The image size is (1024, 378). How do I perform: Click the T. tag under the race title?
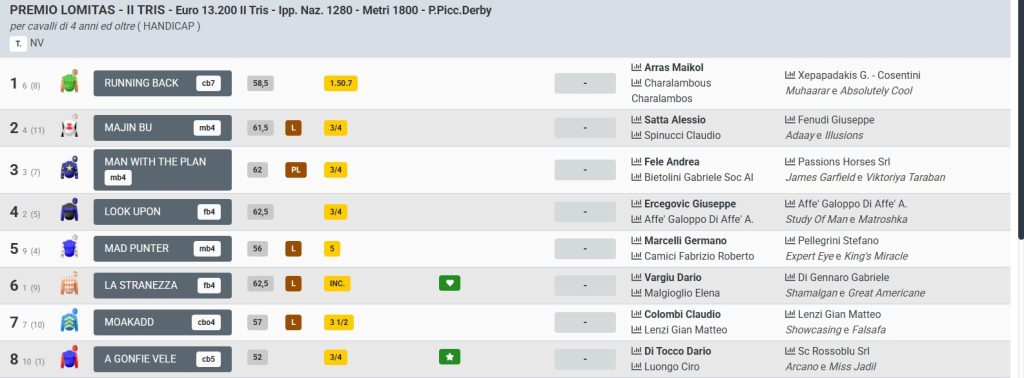coord(18,44)
